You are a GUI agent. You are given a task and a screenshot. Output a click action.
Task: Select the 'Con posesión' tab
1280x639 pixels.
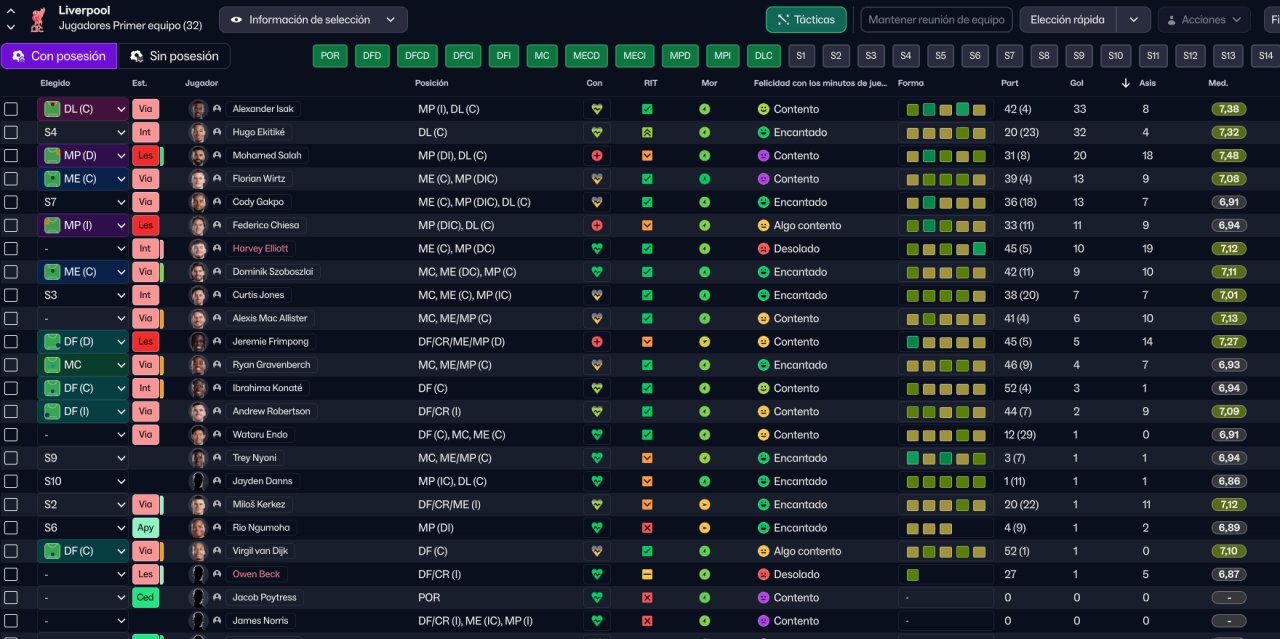tap(58, 56)
